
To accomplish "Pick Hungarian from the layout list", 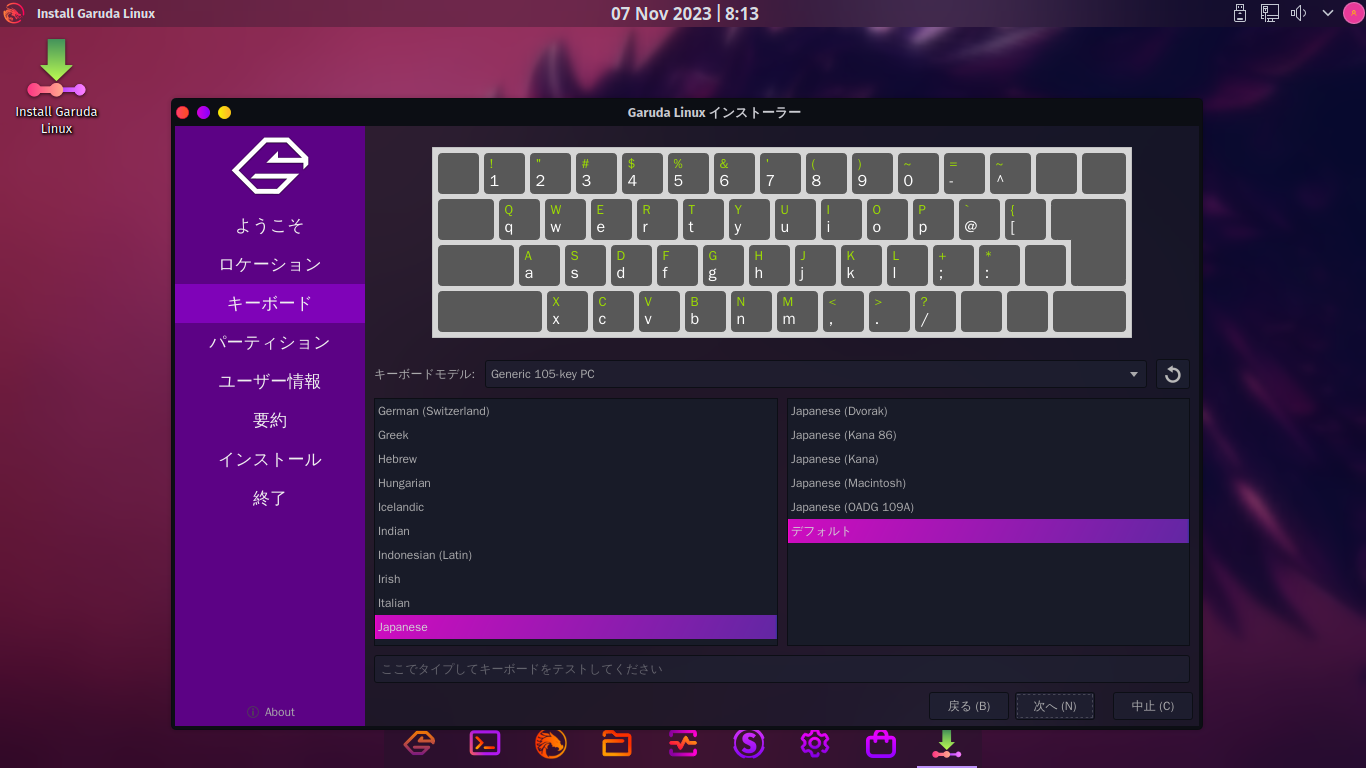I will [576, 483].
